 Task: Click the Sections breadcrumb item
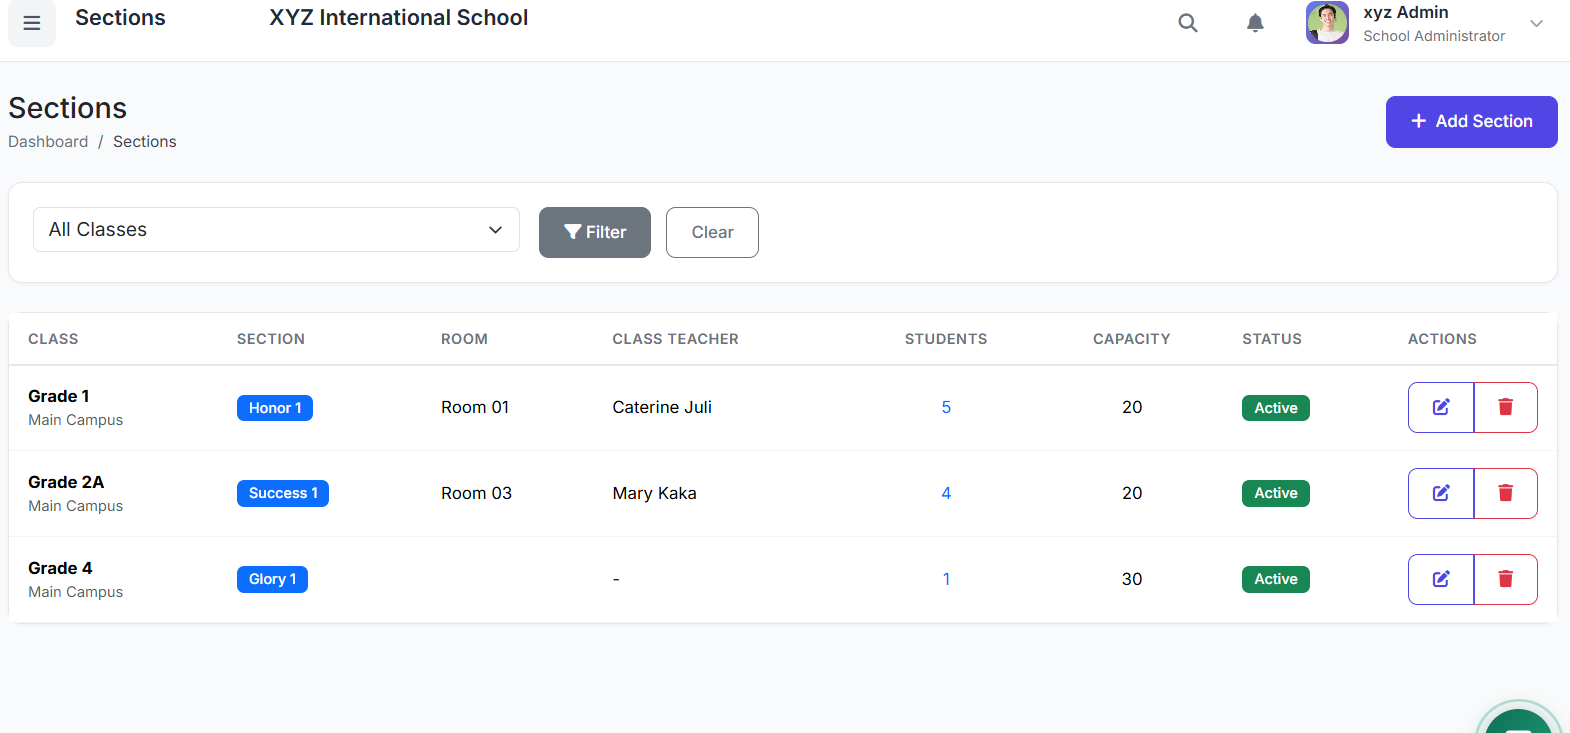coord(145,142)
